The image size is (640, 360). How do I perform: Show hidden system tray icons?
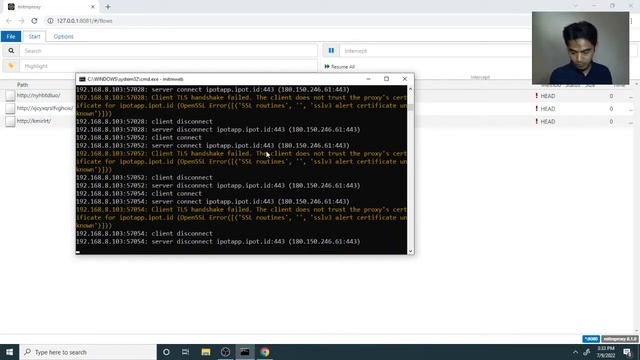click(x=575, y=352)
